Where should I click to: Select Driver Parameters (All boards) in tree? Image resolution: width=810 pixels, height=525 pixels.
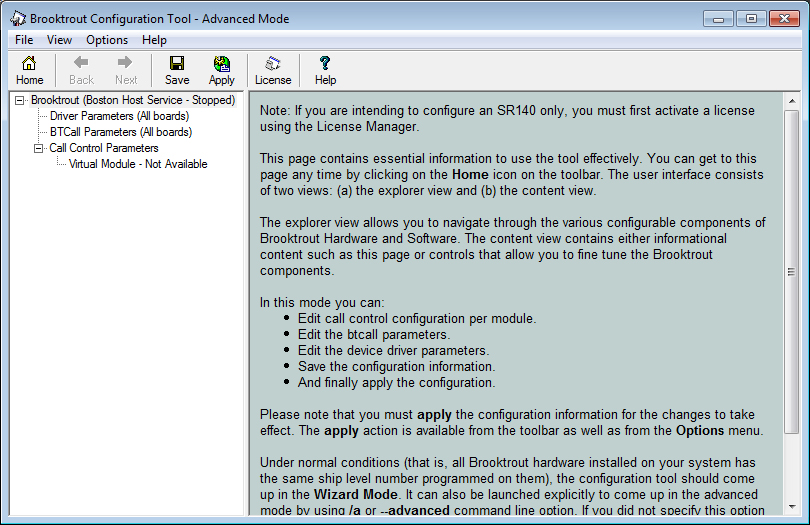(x=119, y=116)
